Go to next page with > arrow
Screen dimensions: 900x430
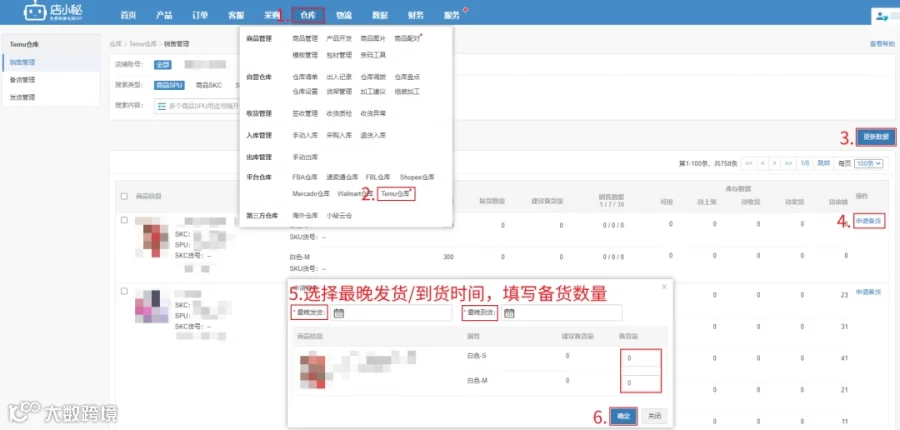775,164
